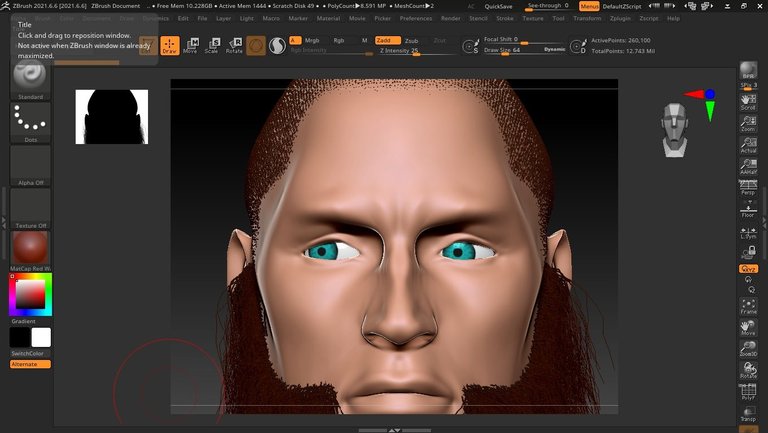Activate the Rotate gizmo button
The width and height of the screenshot is (768, 433).
tap(234, 46)
